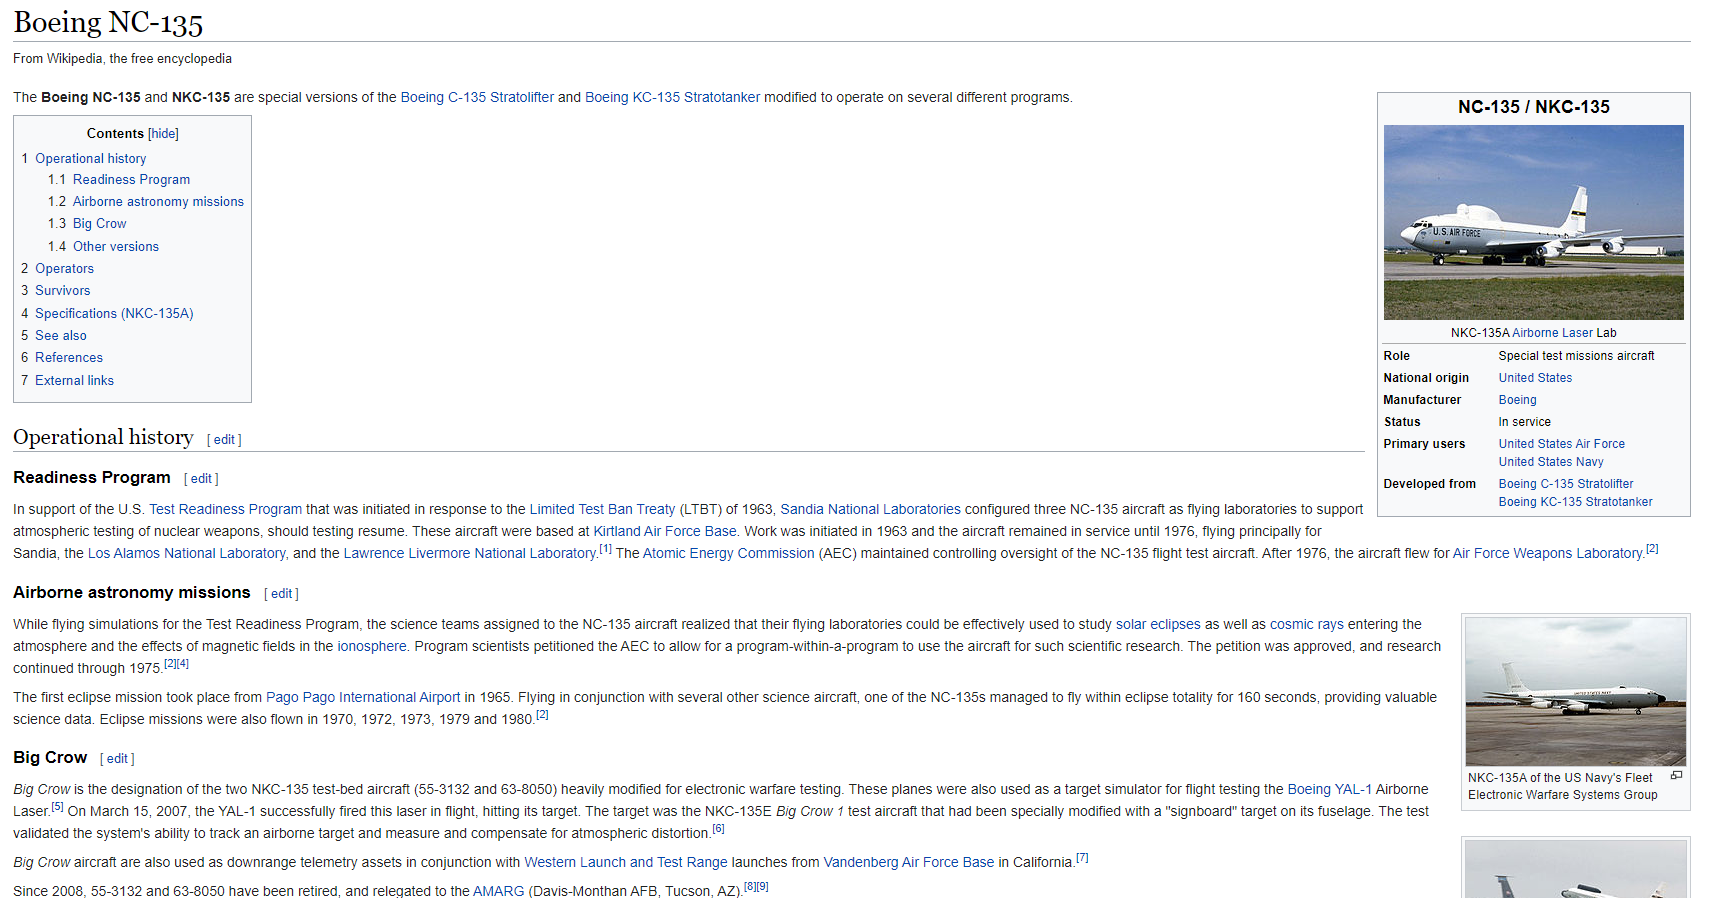Jump to Other versions contents entry
Viewport: 1710px width, 898px height.
coord(116,246)
